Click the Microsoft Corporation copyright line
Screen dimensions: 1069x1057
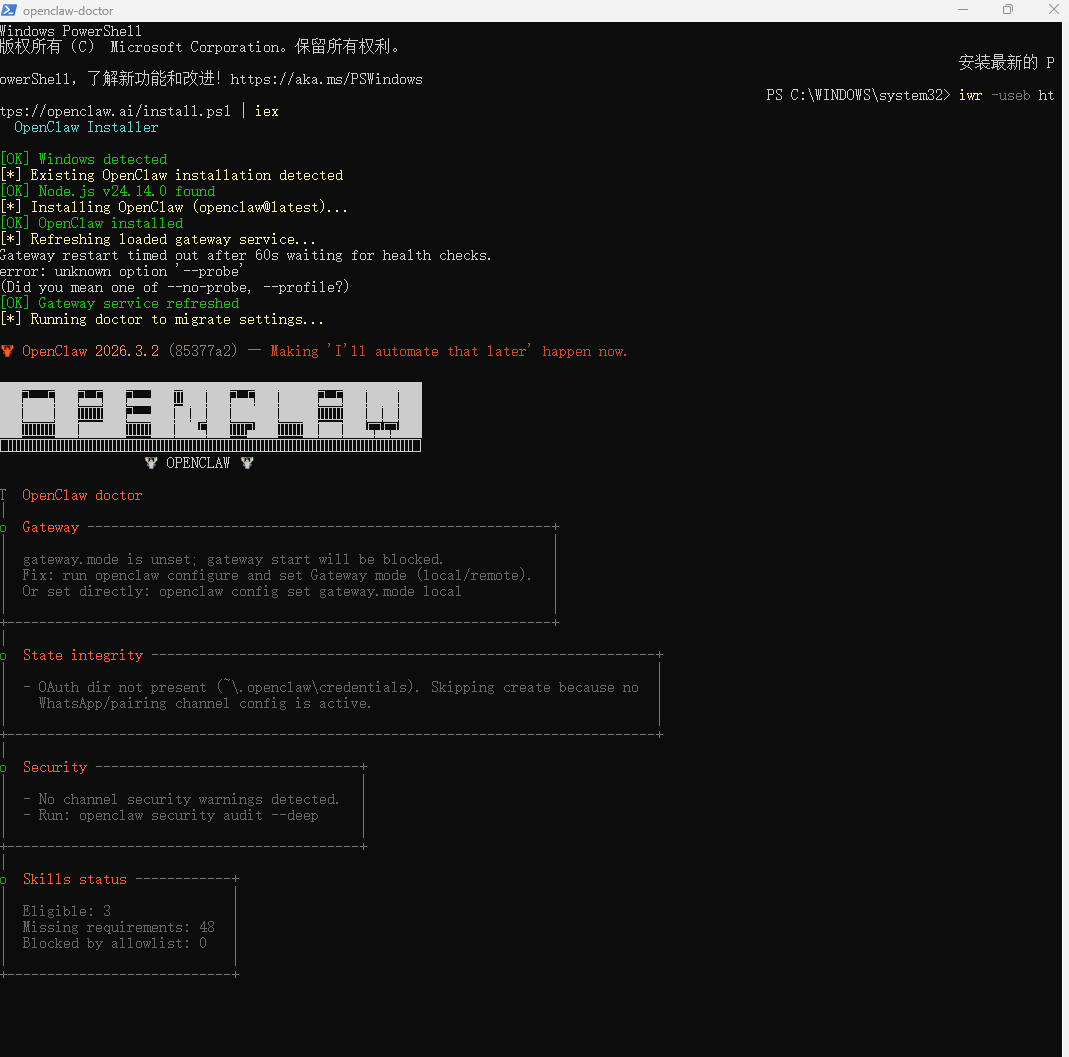[199, 47]
